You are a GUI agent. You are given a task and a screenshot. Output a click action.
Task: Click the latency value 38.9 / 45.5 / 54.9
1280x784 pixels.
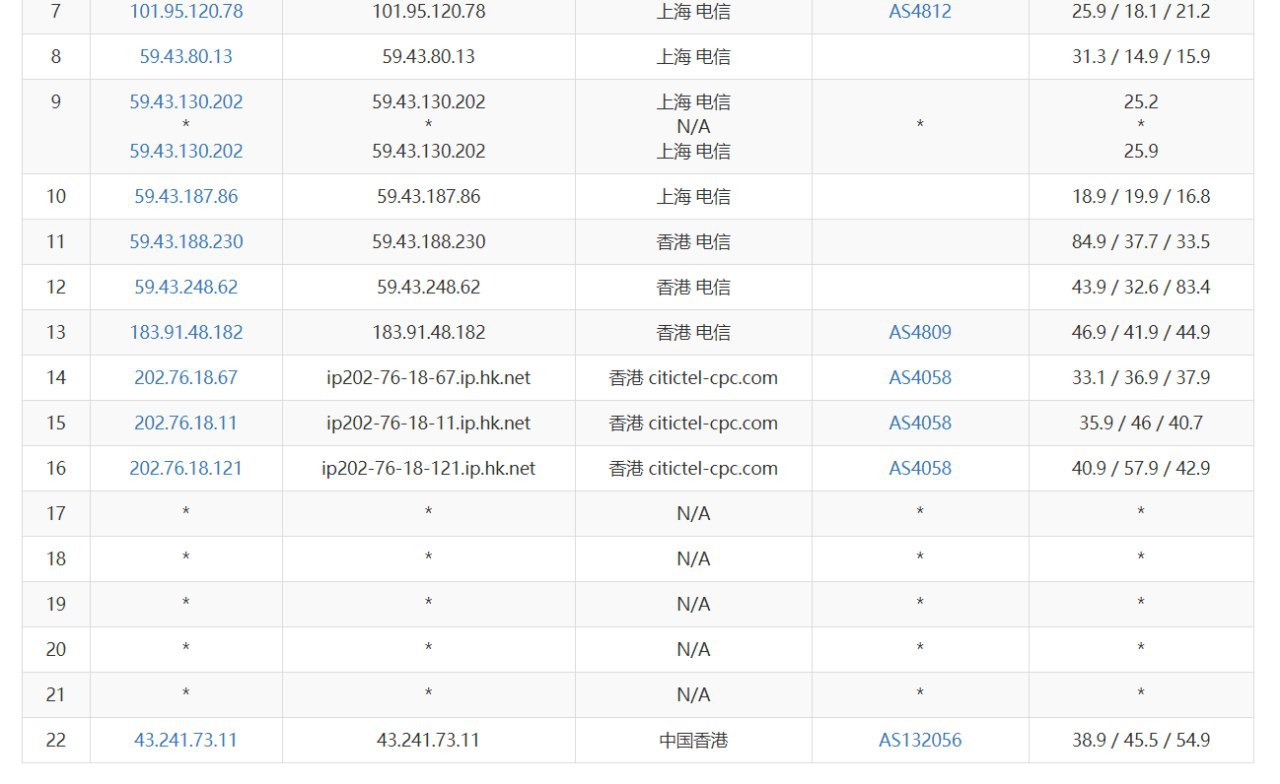[x=1141, y=740]
